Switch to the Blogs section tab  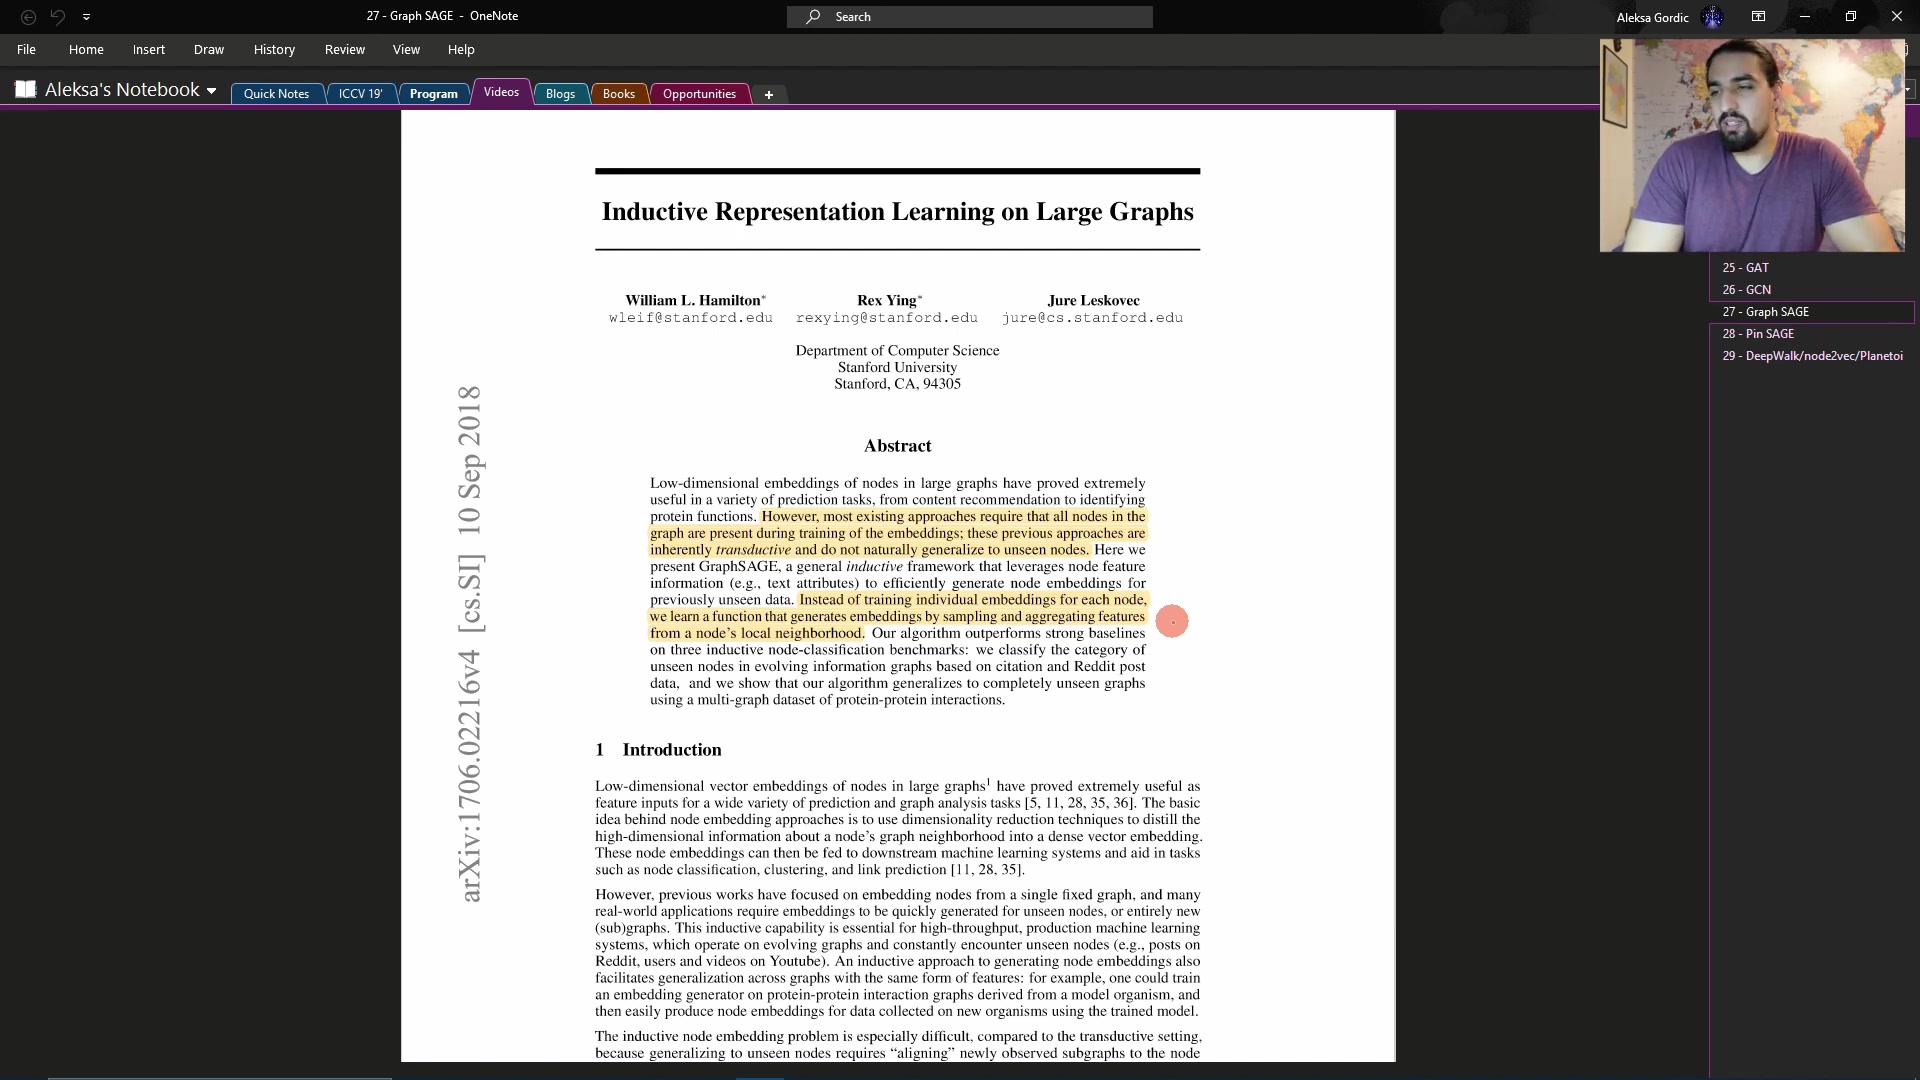click(560, 94)
